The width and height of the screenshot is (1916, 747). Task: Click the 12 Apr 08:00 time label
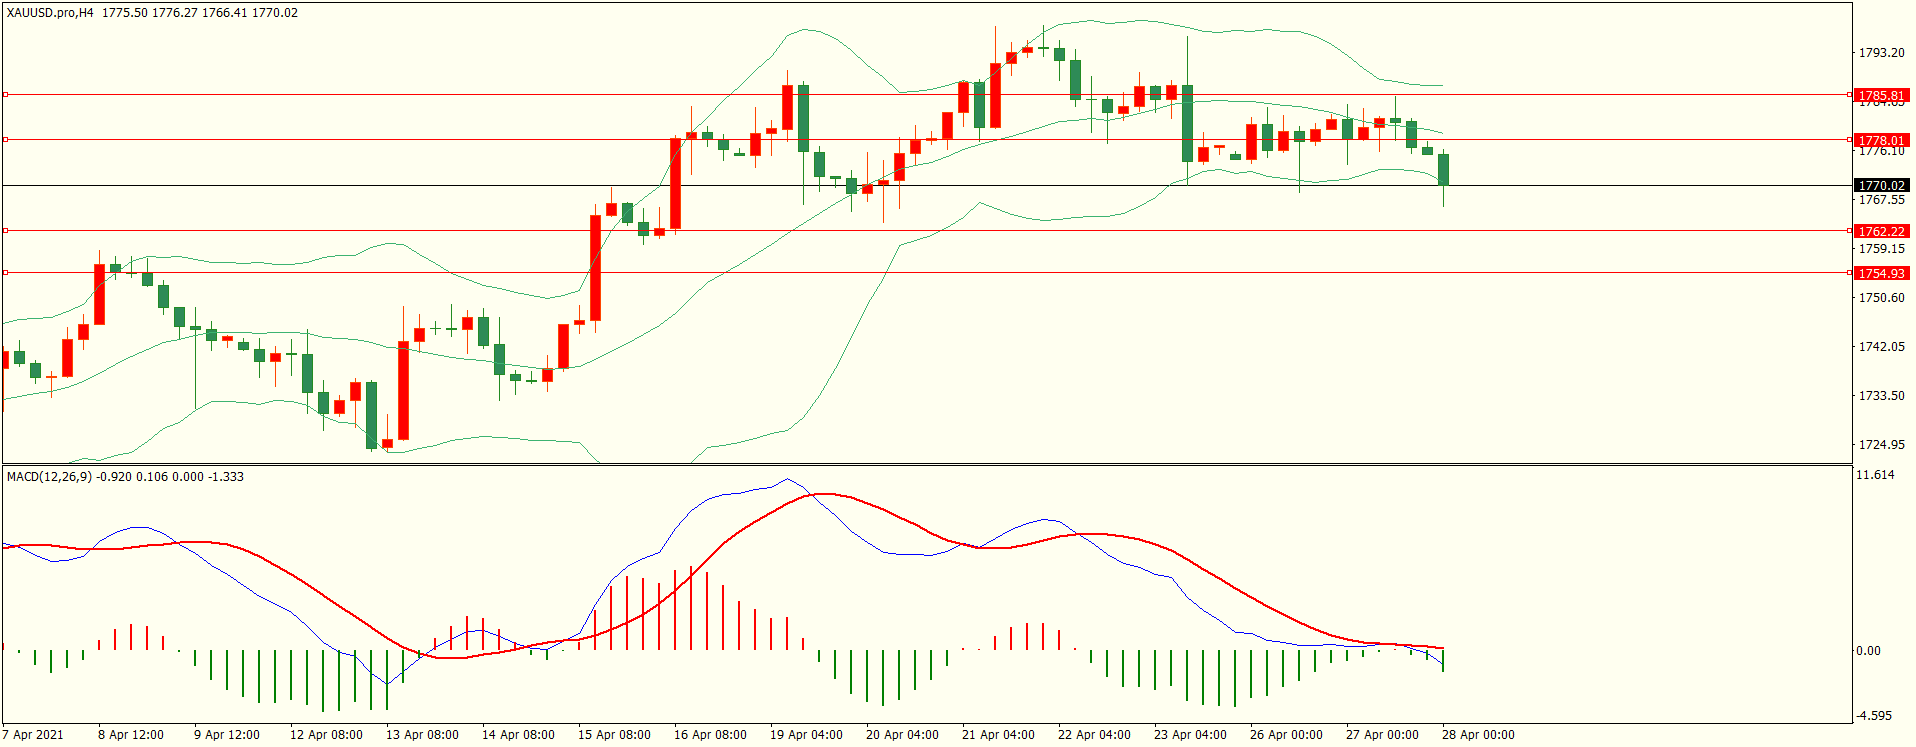click(326, 735)
